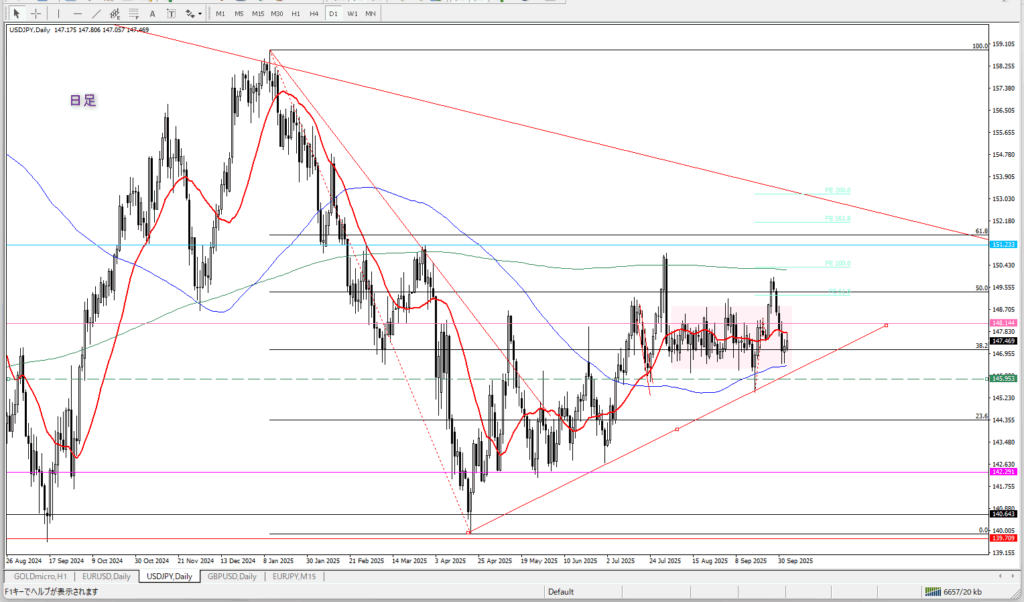This screenshot has height=602, width=1024.
Task: Select the Fibonacci retracement tool
Action: click(135, 13)
